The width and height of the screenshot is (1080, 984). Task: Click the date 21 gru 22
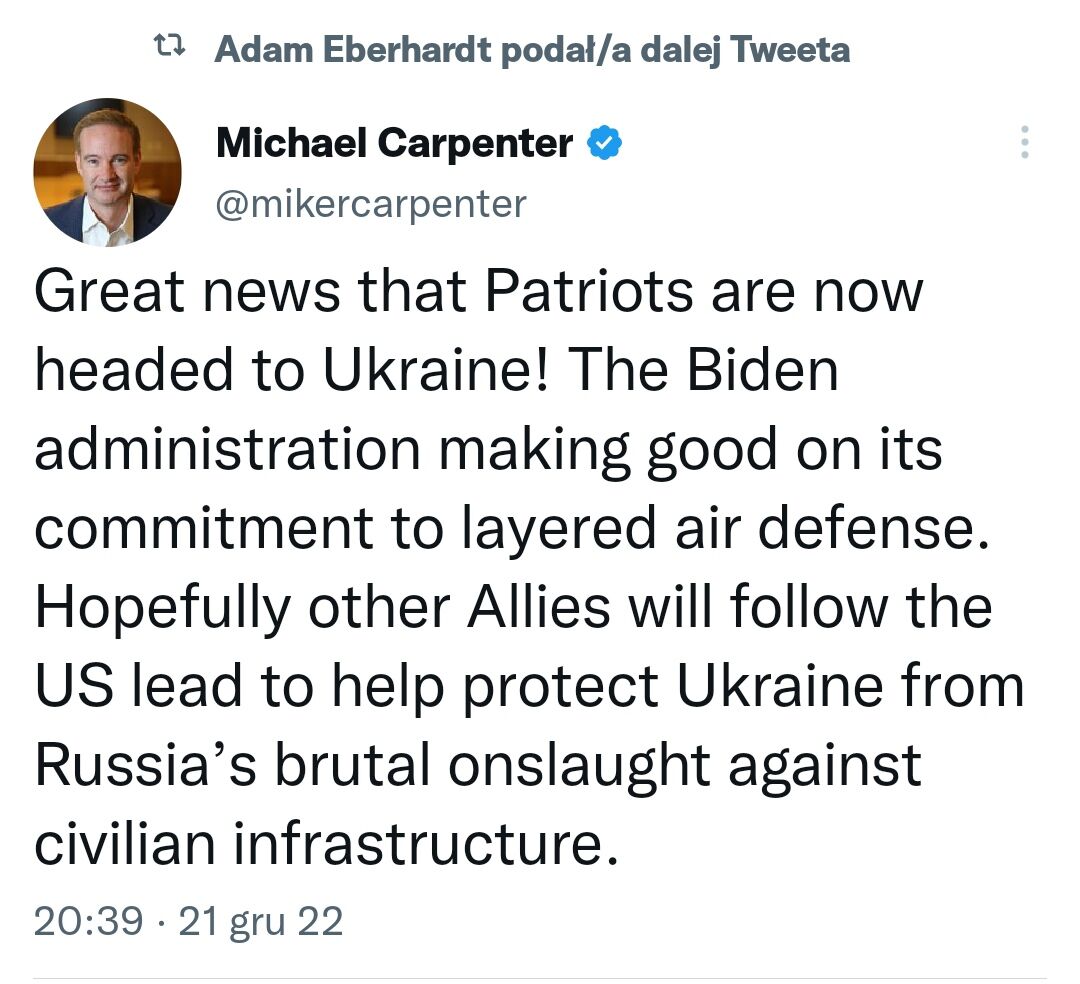(x=260, y=921)
